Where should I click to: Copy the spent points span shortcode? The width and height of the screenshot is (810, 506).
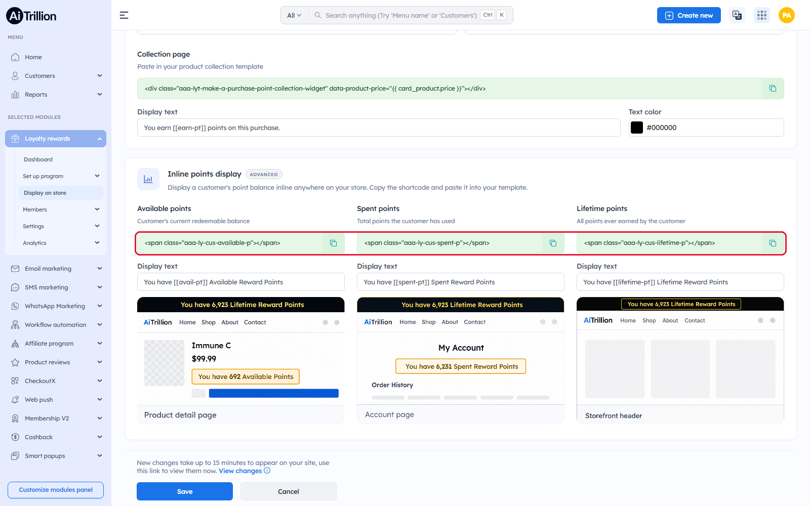(553, 243)
